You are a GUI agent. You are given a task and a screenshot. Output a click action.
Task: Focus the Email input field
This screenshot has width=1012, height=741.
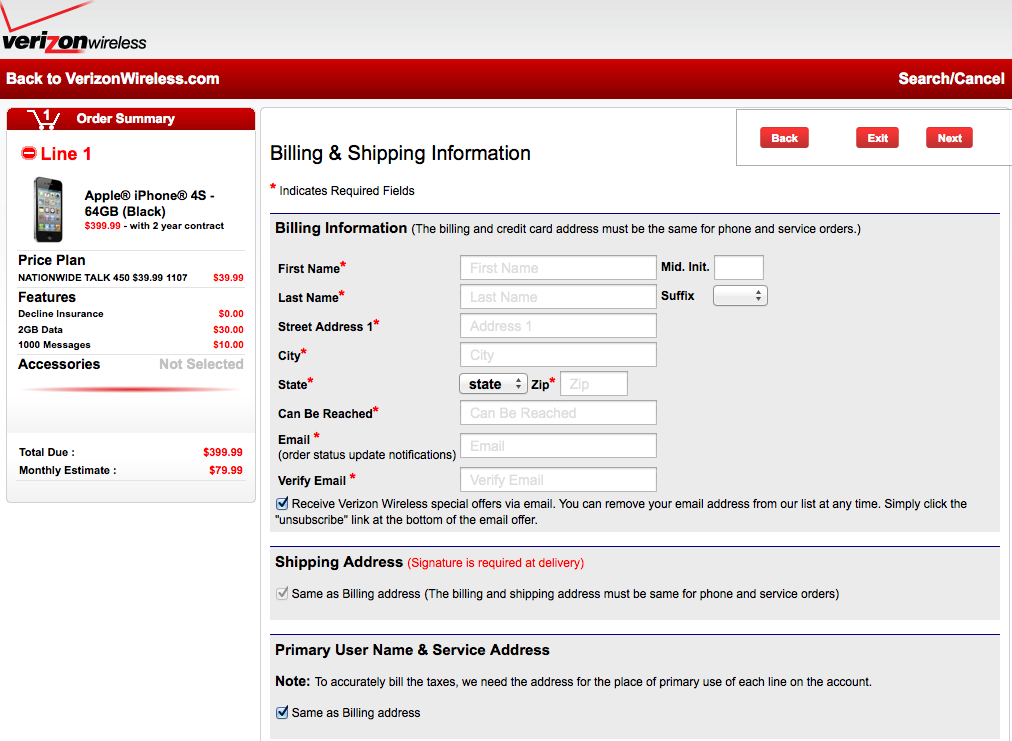click(x=558, y=446)
